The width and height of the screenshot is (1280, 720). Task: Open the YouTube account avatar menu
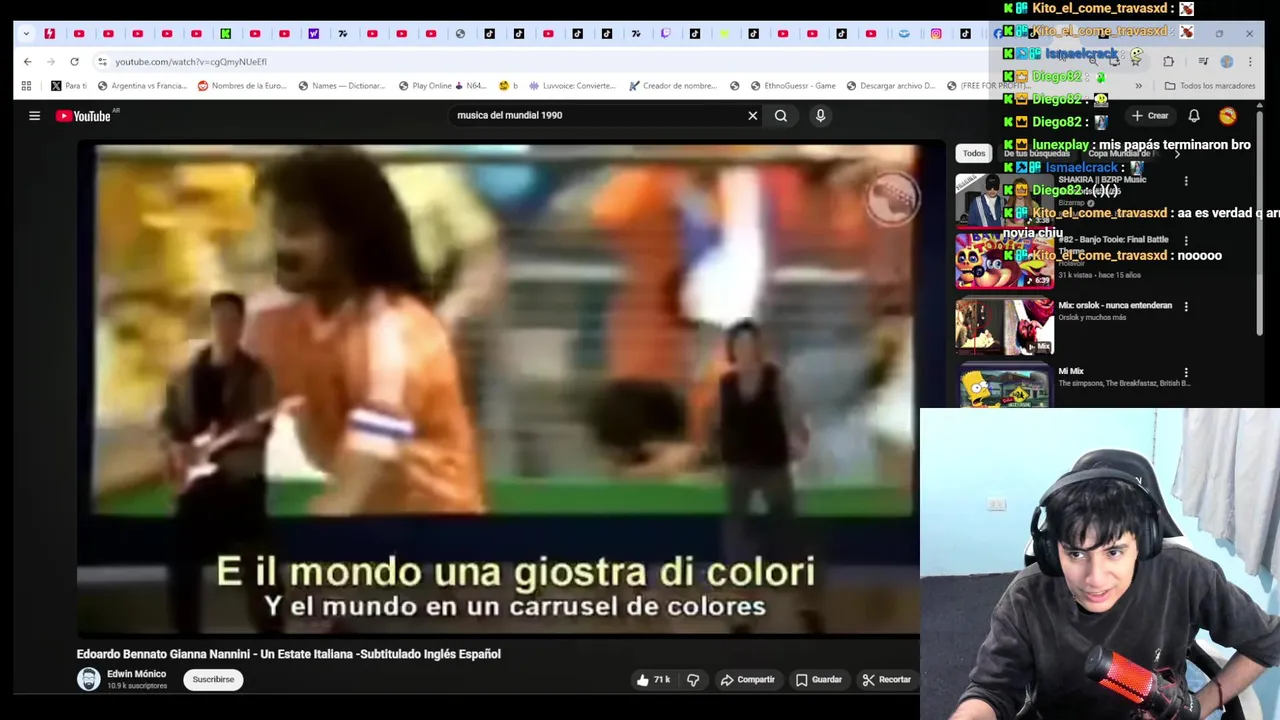click(1227, 116)
